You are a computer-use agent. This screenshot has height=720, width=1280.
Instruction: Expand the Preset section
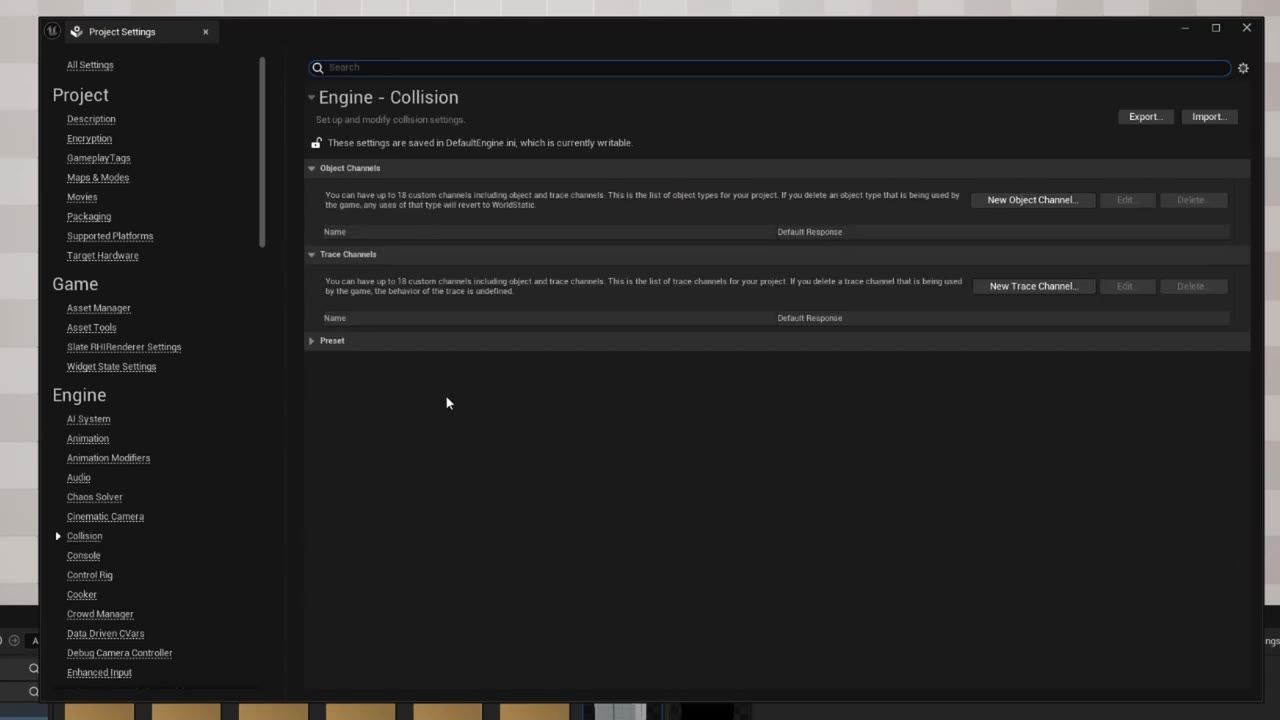pos(311,341)
